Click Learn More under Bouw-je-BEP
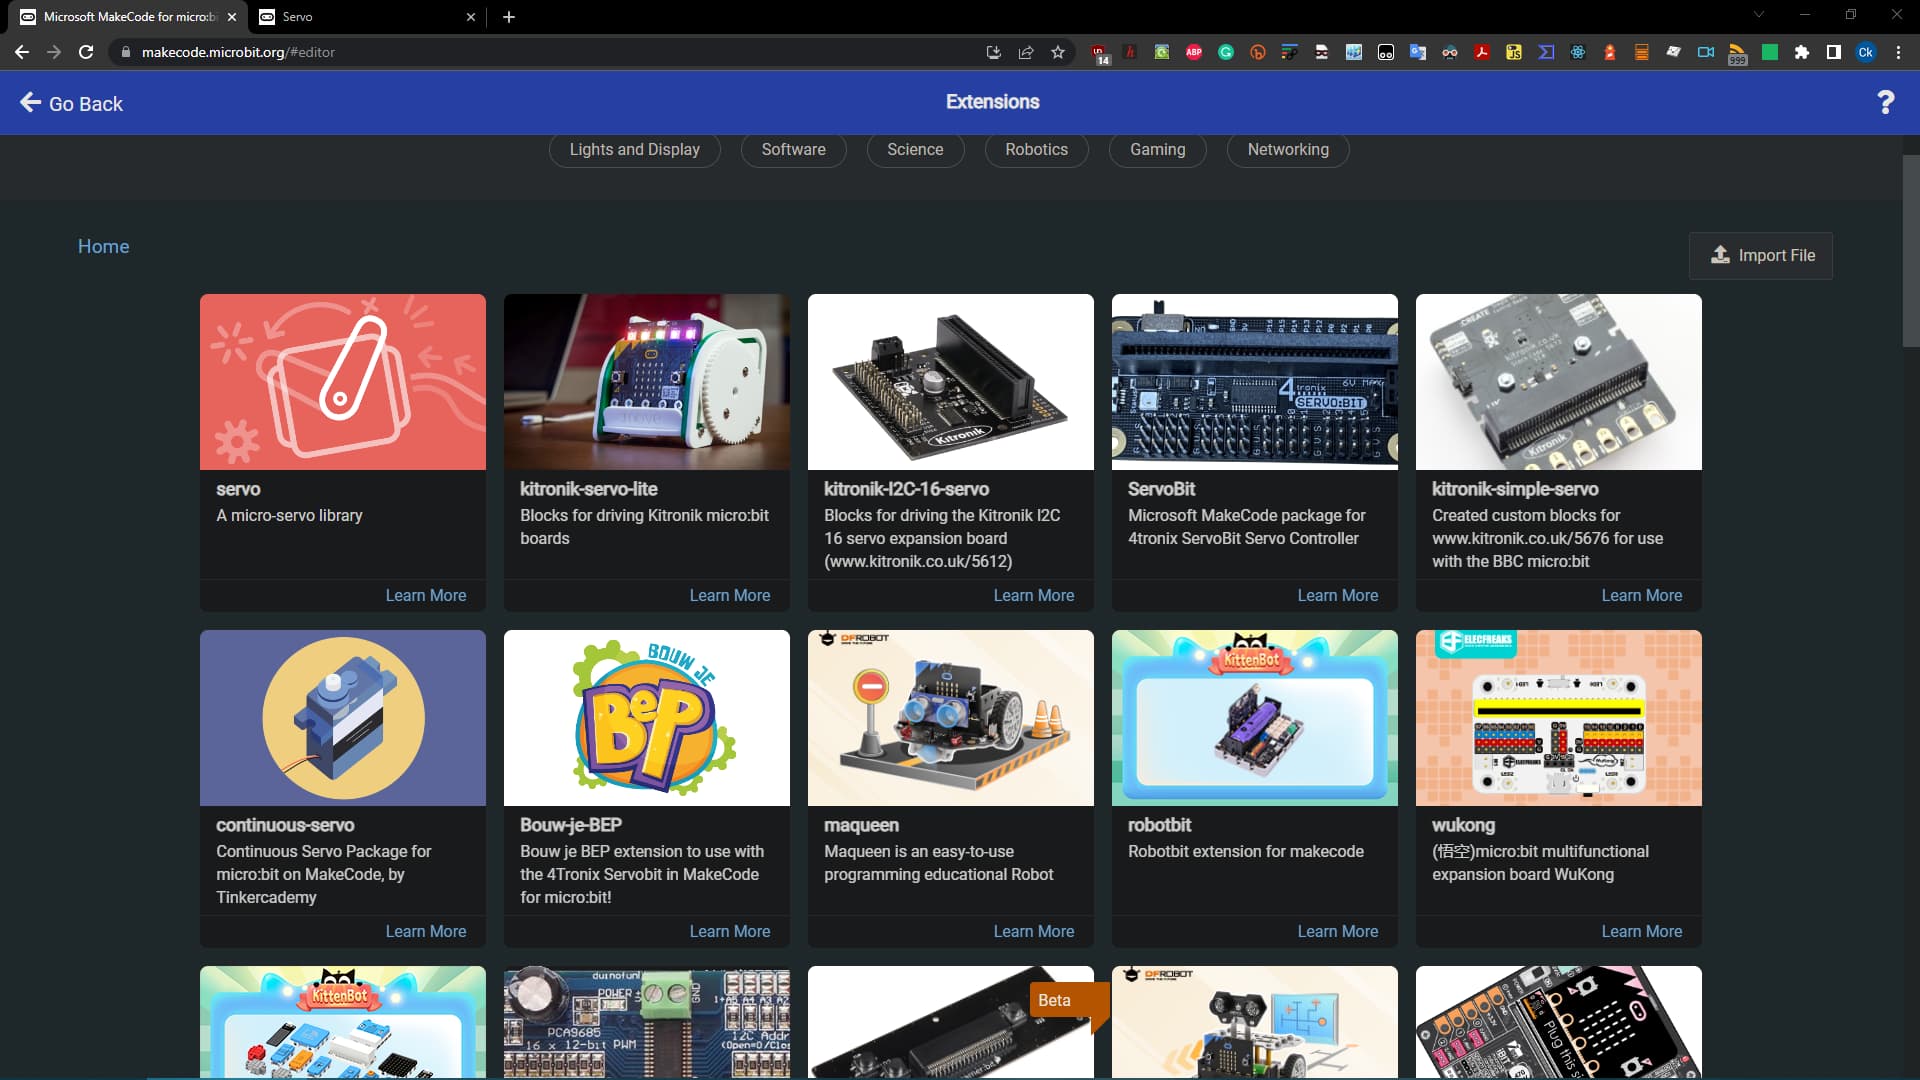The width and height of the screenshot is (1920, 1080). coord(730,931)
